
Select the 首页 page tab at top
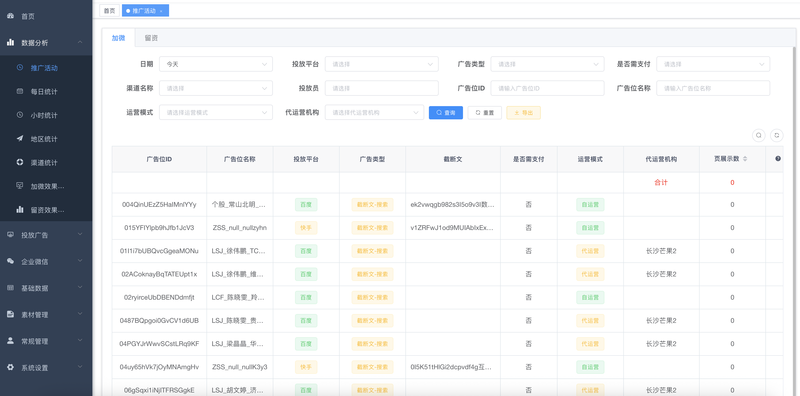click(x=109, y=11)
